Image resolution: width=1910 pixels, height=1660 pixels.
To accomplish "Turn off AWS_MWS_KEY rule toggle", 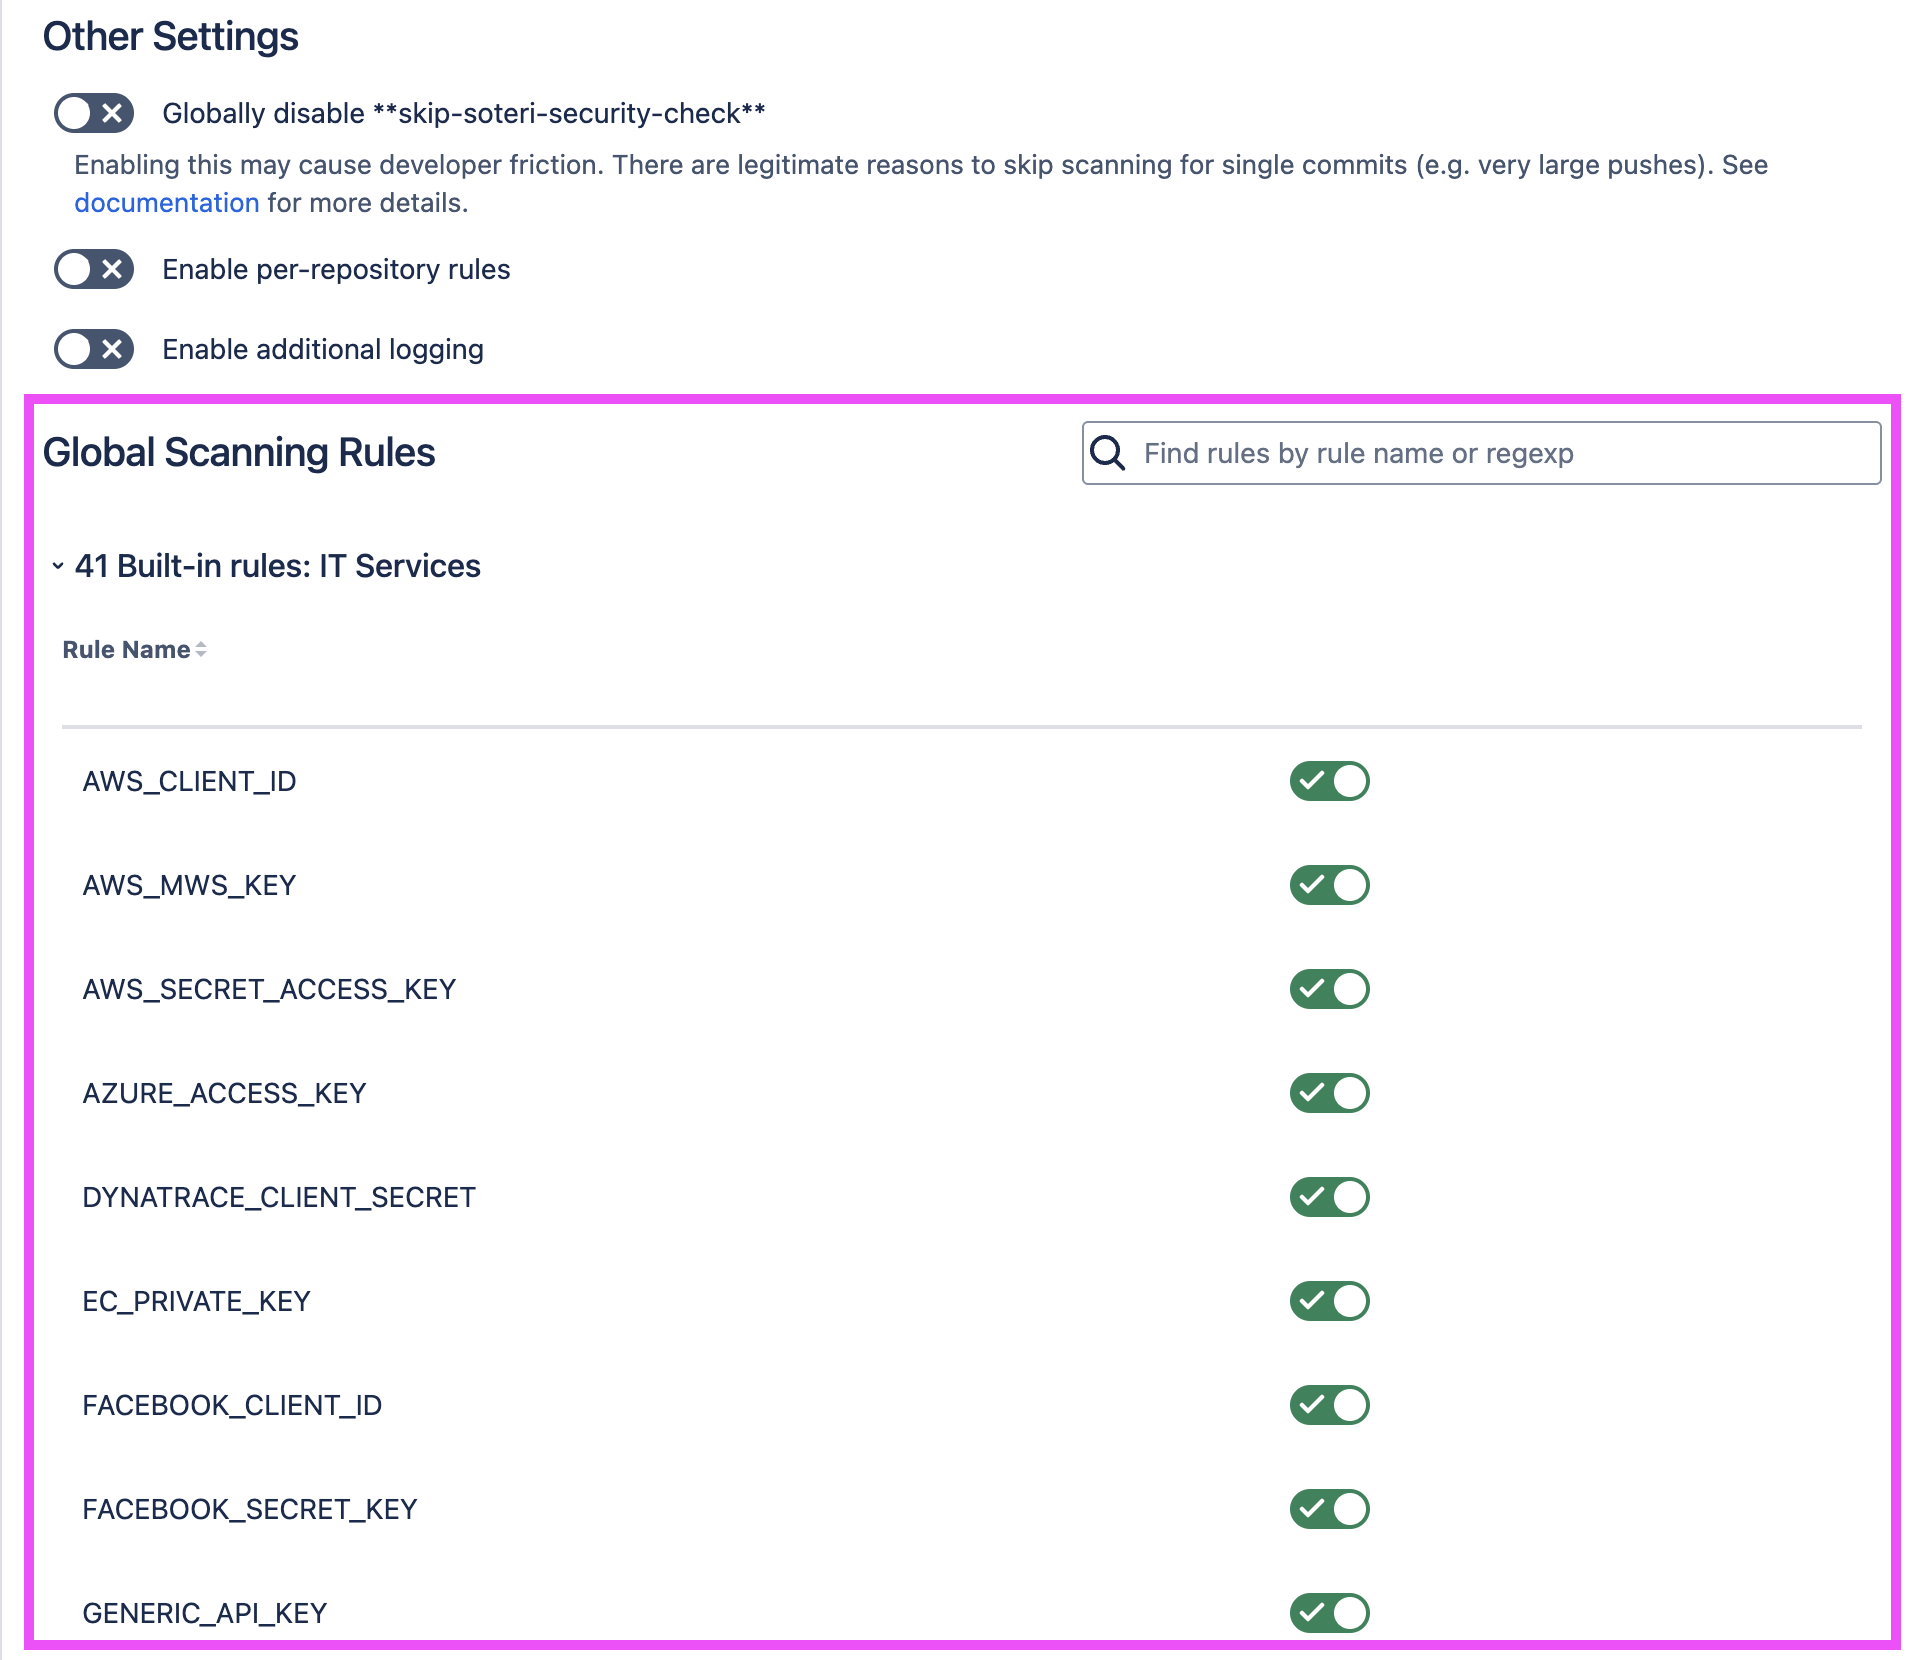I will [x=1329, y=885].
